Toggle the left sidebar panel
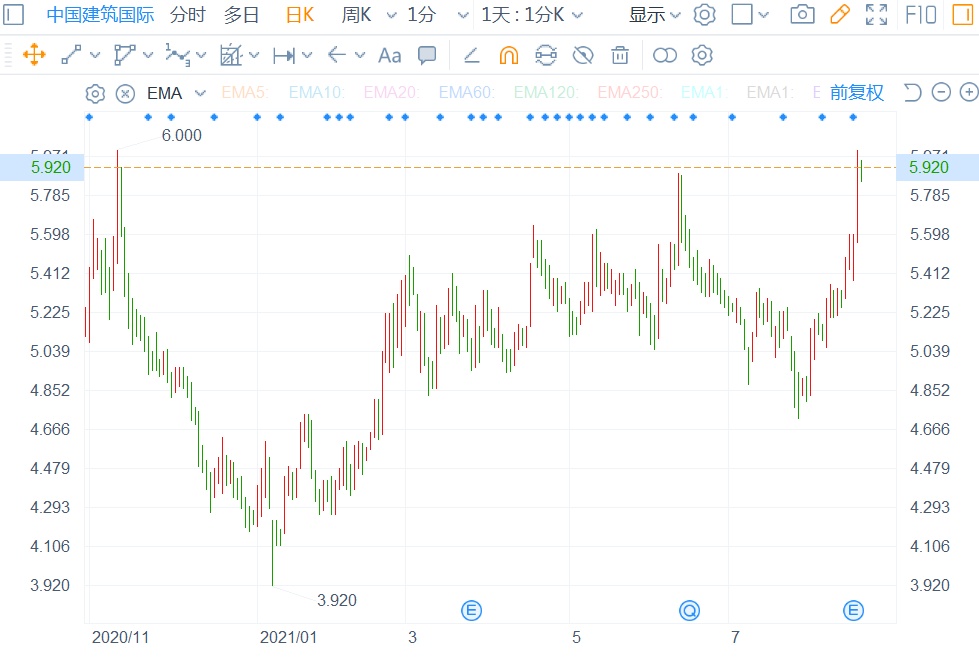 tap(14, 15)
